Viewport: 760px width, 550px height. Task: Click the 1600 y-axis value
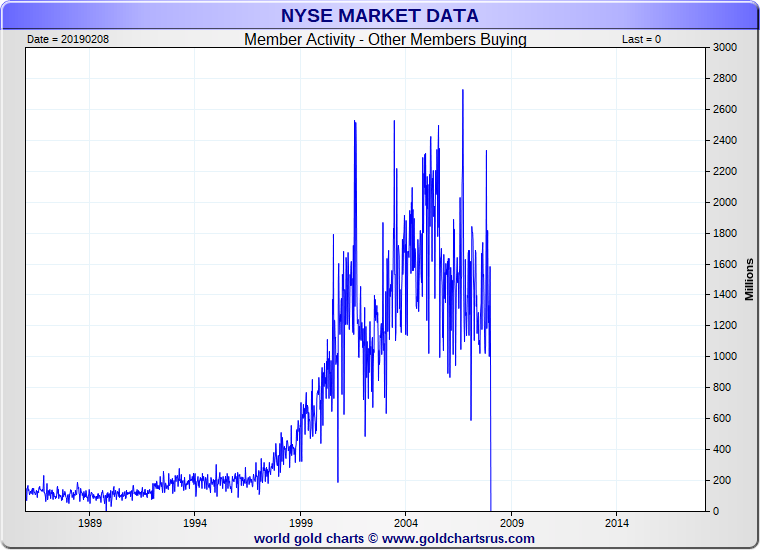click(725, 264)
